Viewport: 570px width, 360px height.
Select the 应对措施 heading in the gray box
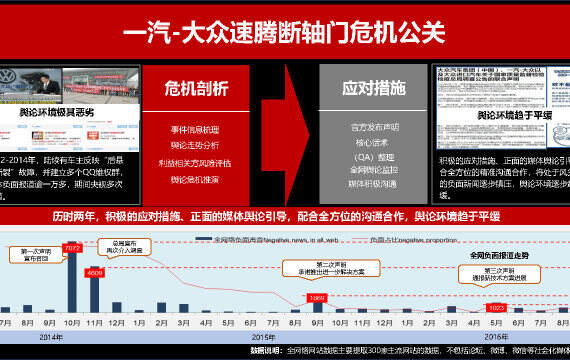tap(374, 88)
